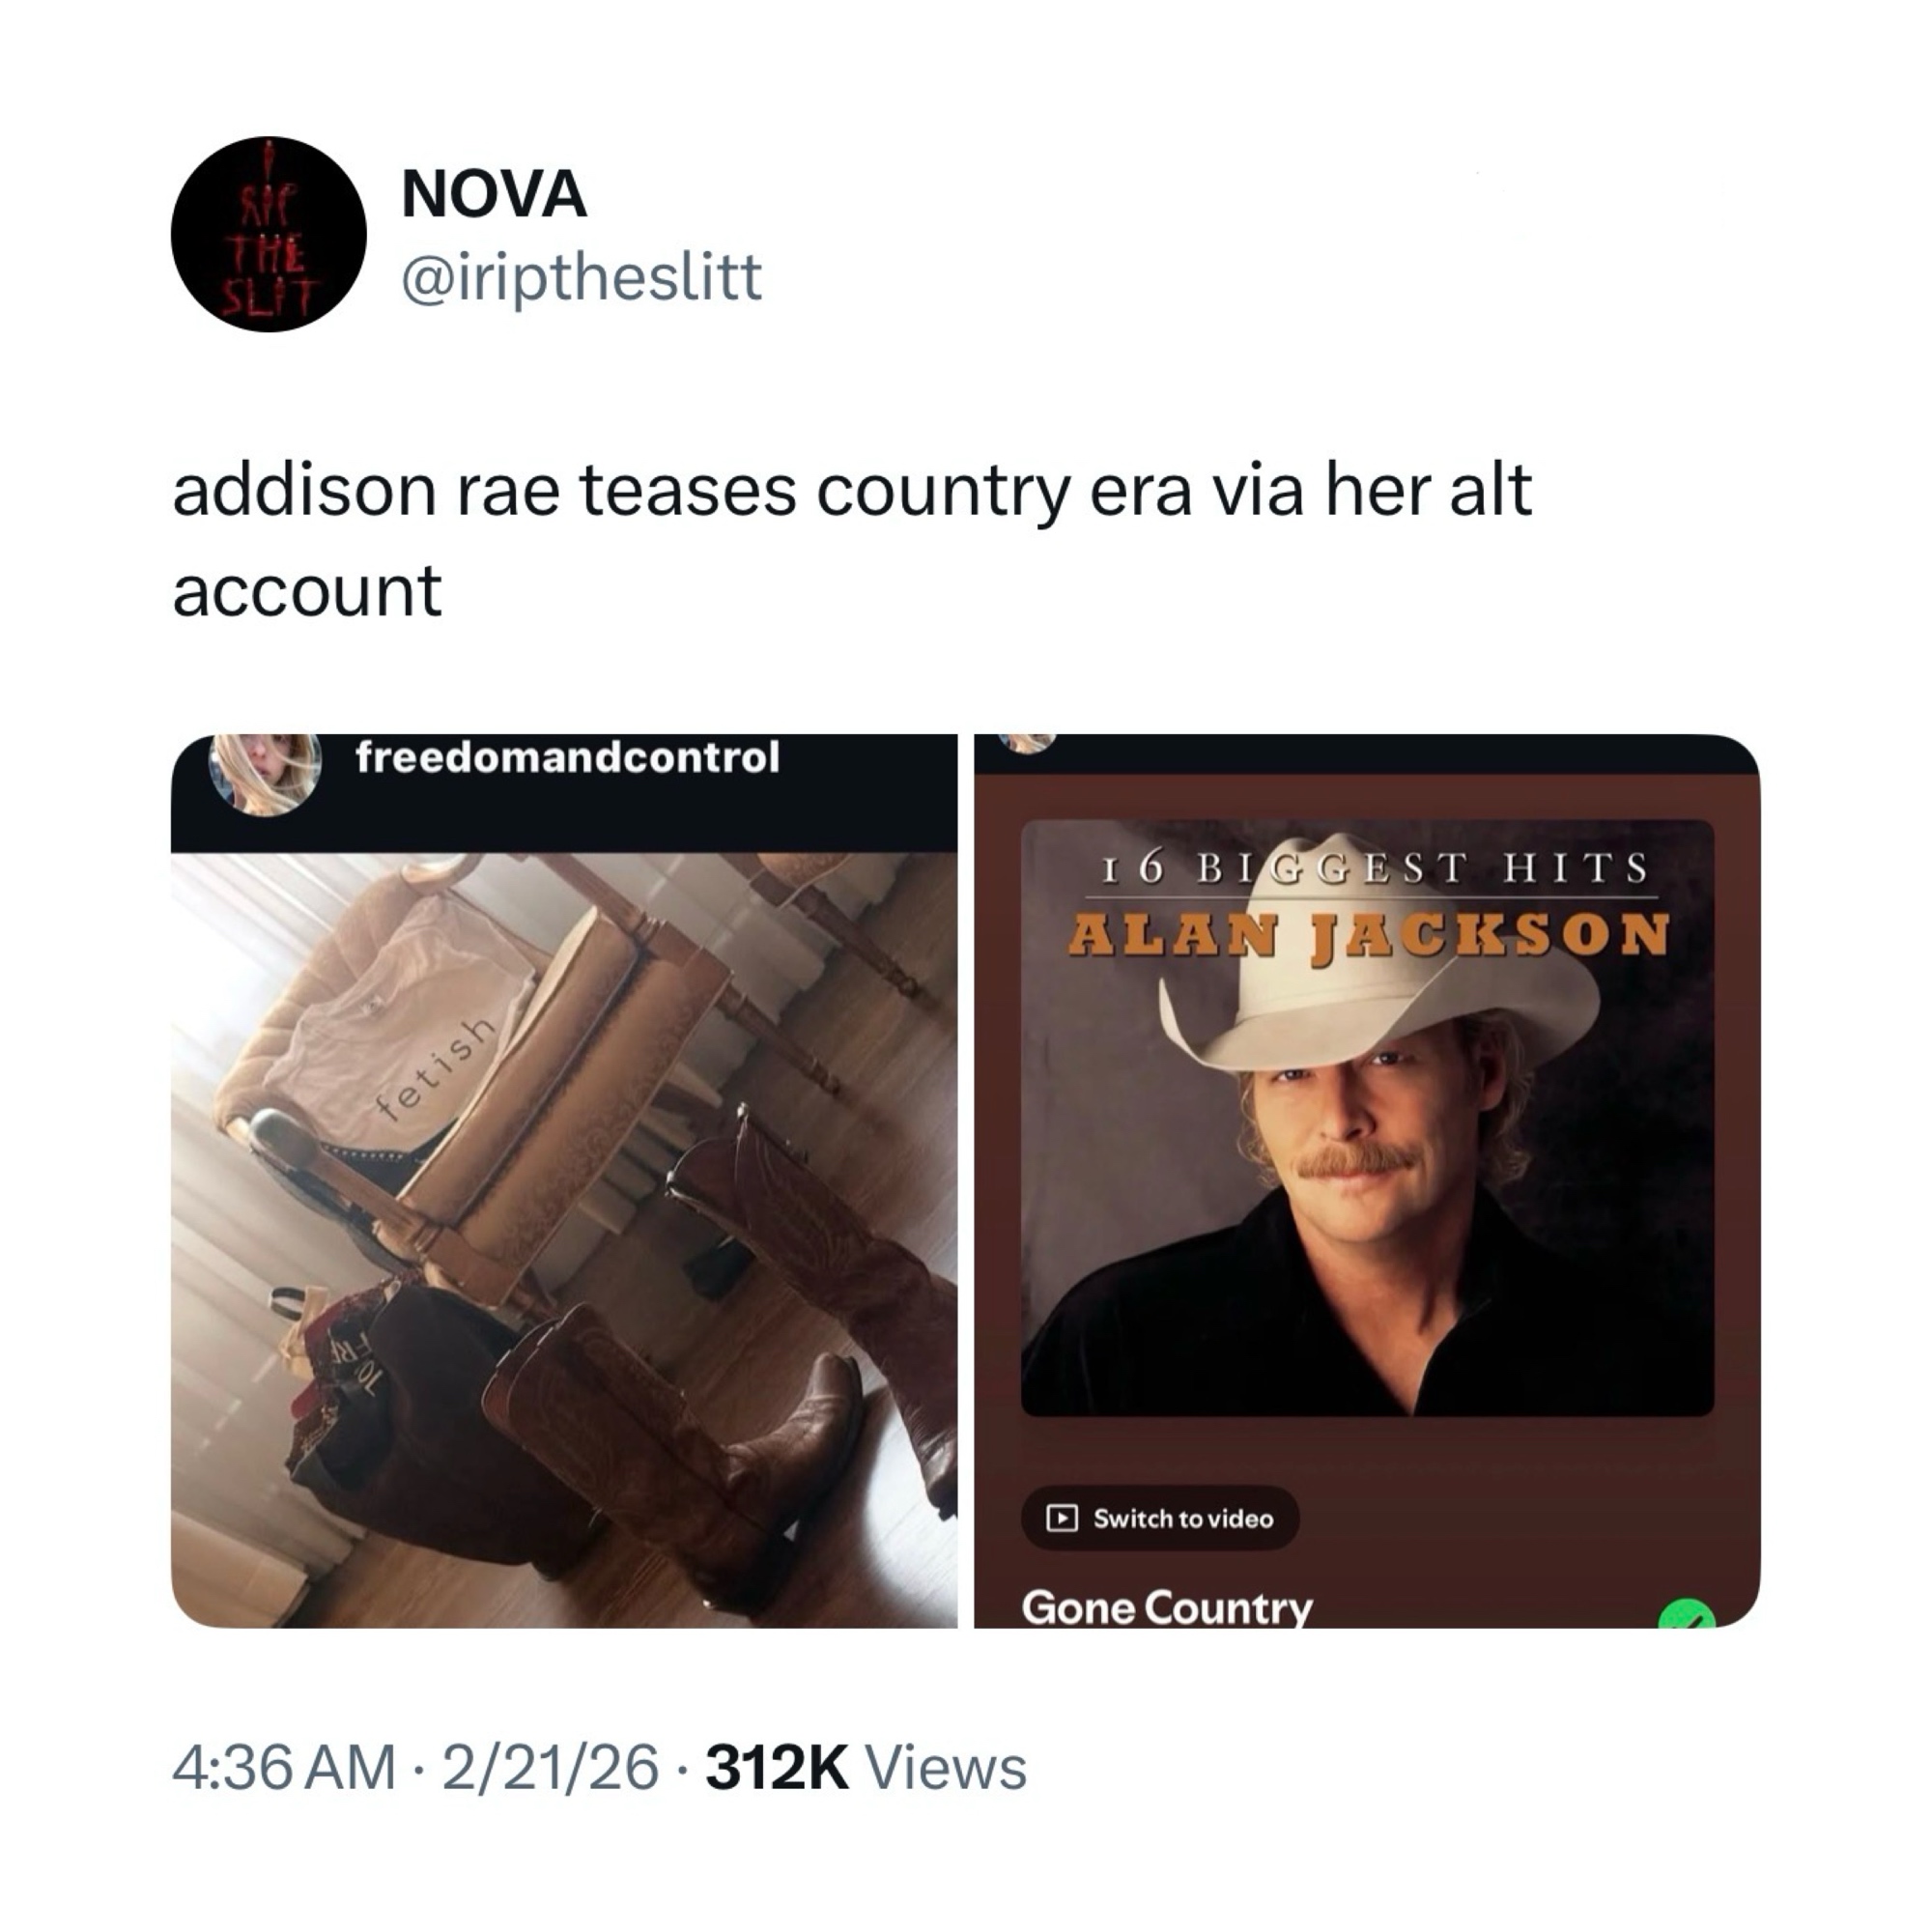Open the right Alan Jackson screenshot image
1932x1932 pixels.
(x=1367, y=1181)
